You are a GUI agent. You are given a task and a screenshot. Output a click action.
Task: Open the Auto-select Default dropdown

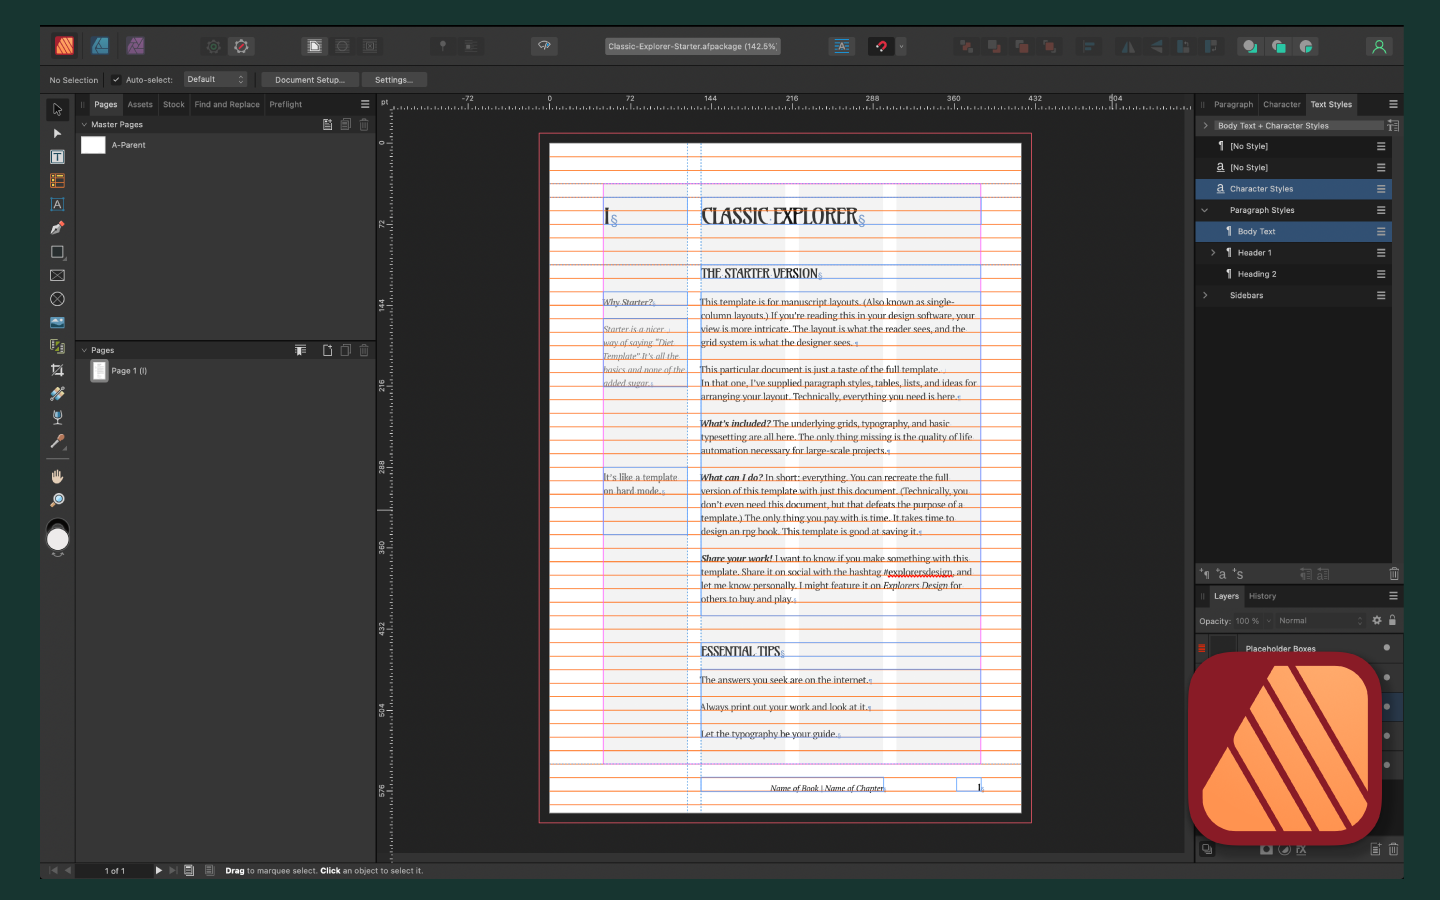pyautogui.click(x=215, y=80)
